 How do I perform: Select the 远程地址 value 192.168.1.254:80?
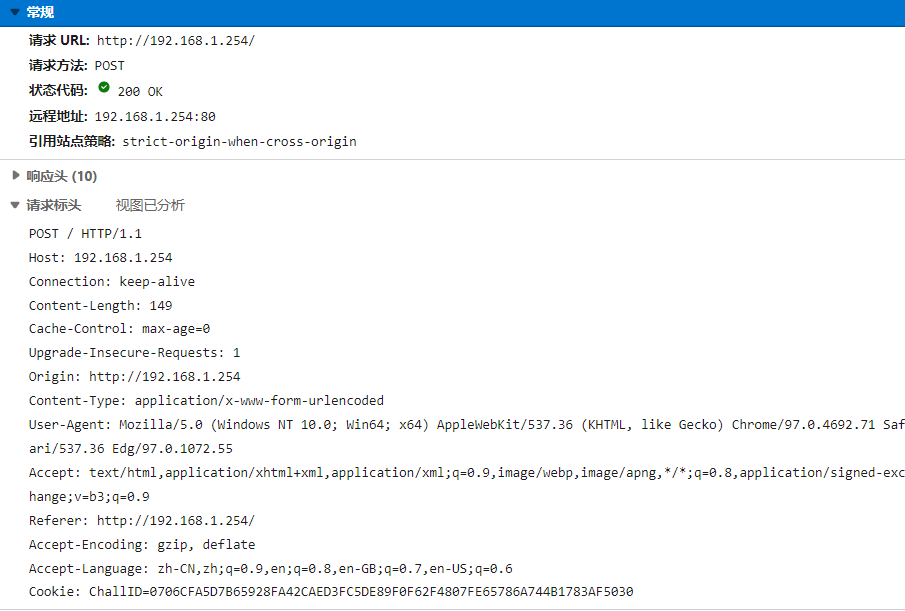pyautogui.click(x=155, y=116)
